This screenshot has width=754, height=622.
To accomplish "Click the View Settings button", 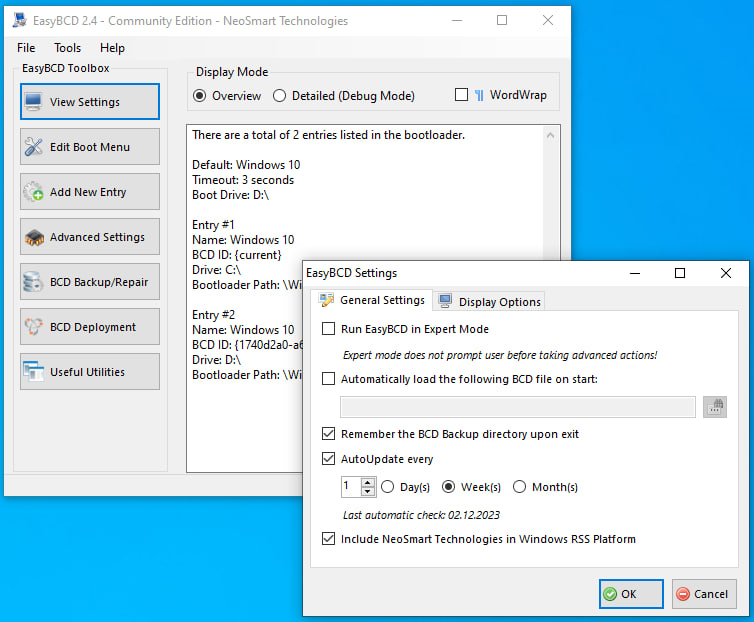I will pyautogui.click(x=90, y=102).
